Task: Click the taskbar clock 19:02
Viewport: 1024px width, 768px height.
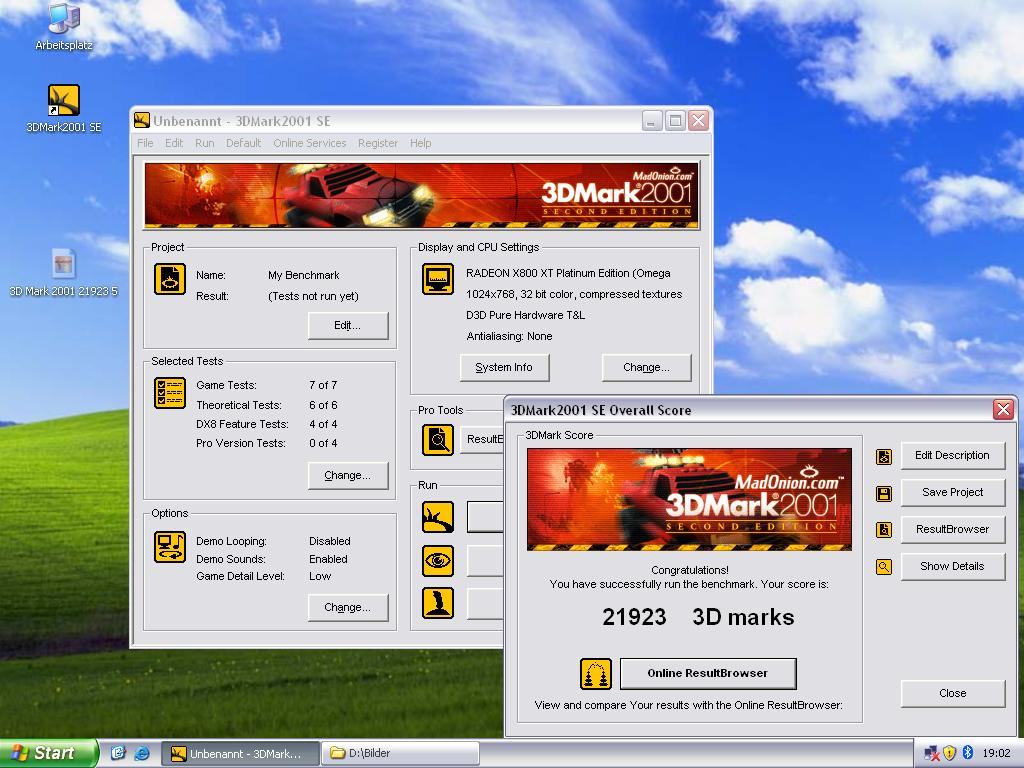Action: coord(996,754)
